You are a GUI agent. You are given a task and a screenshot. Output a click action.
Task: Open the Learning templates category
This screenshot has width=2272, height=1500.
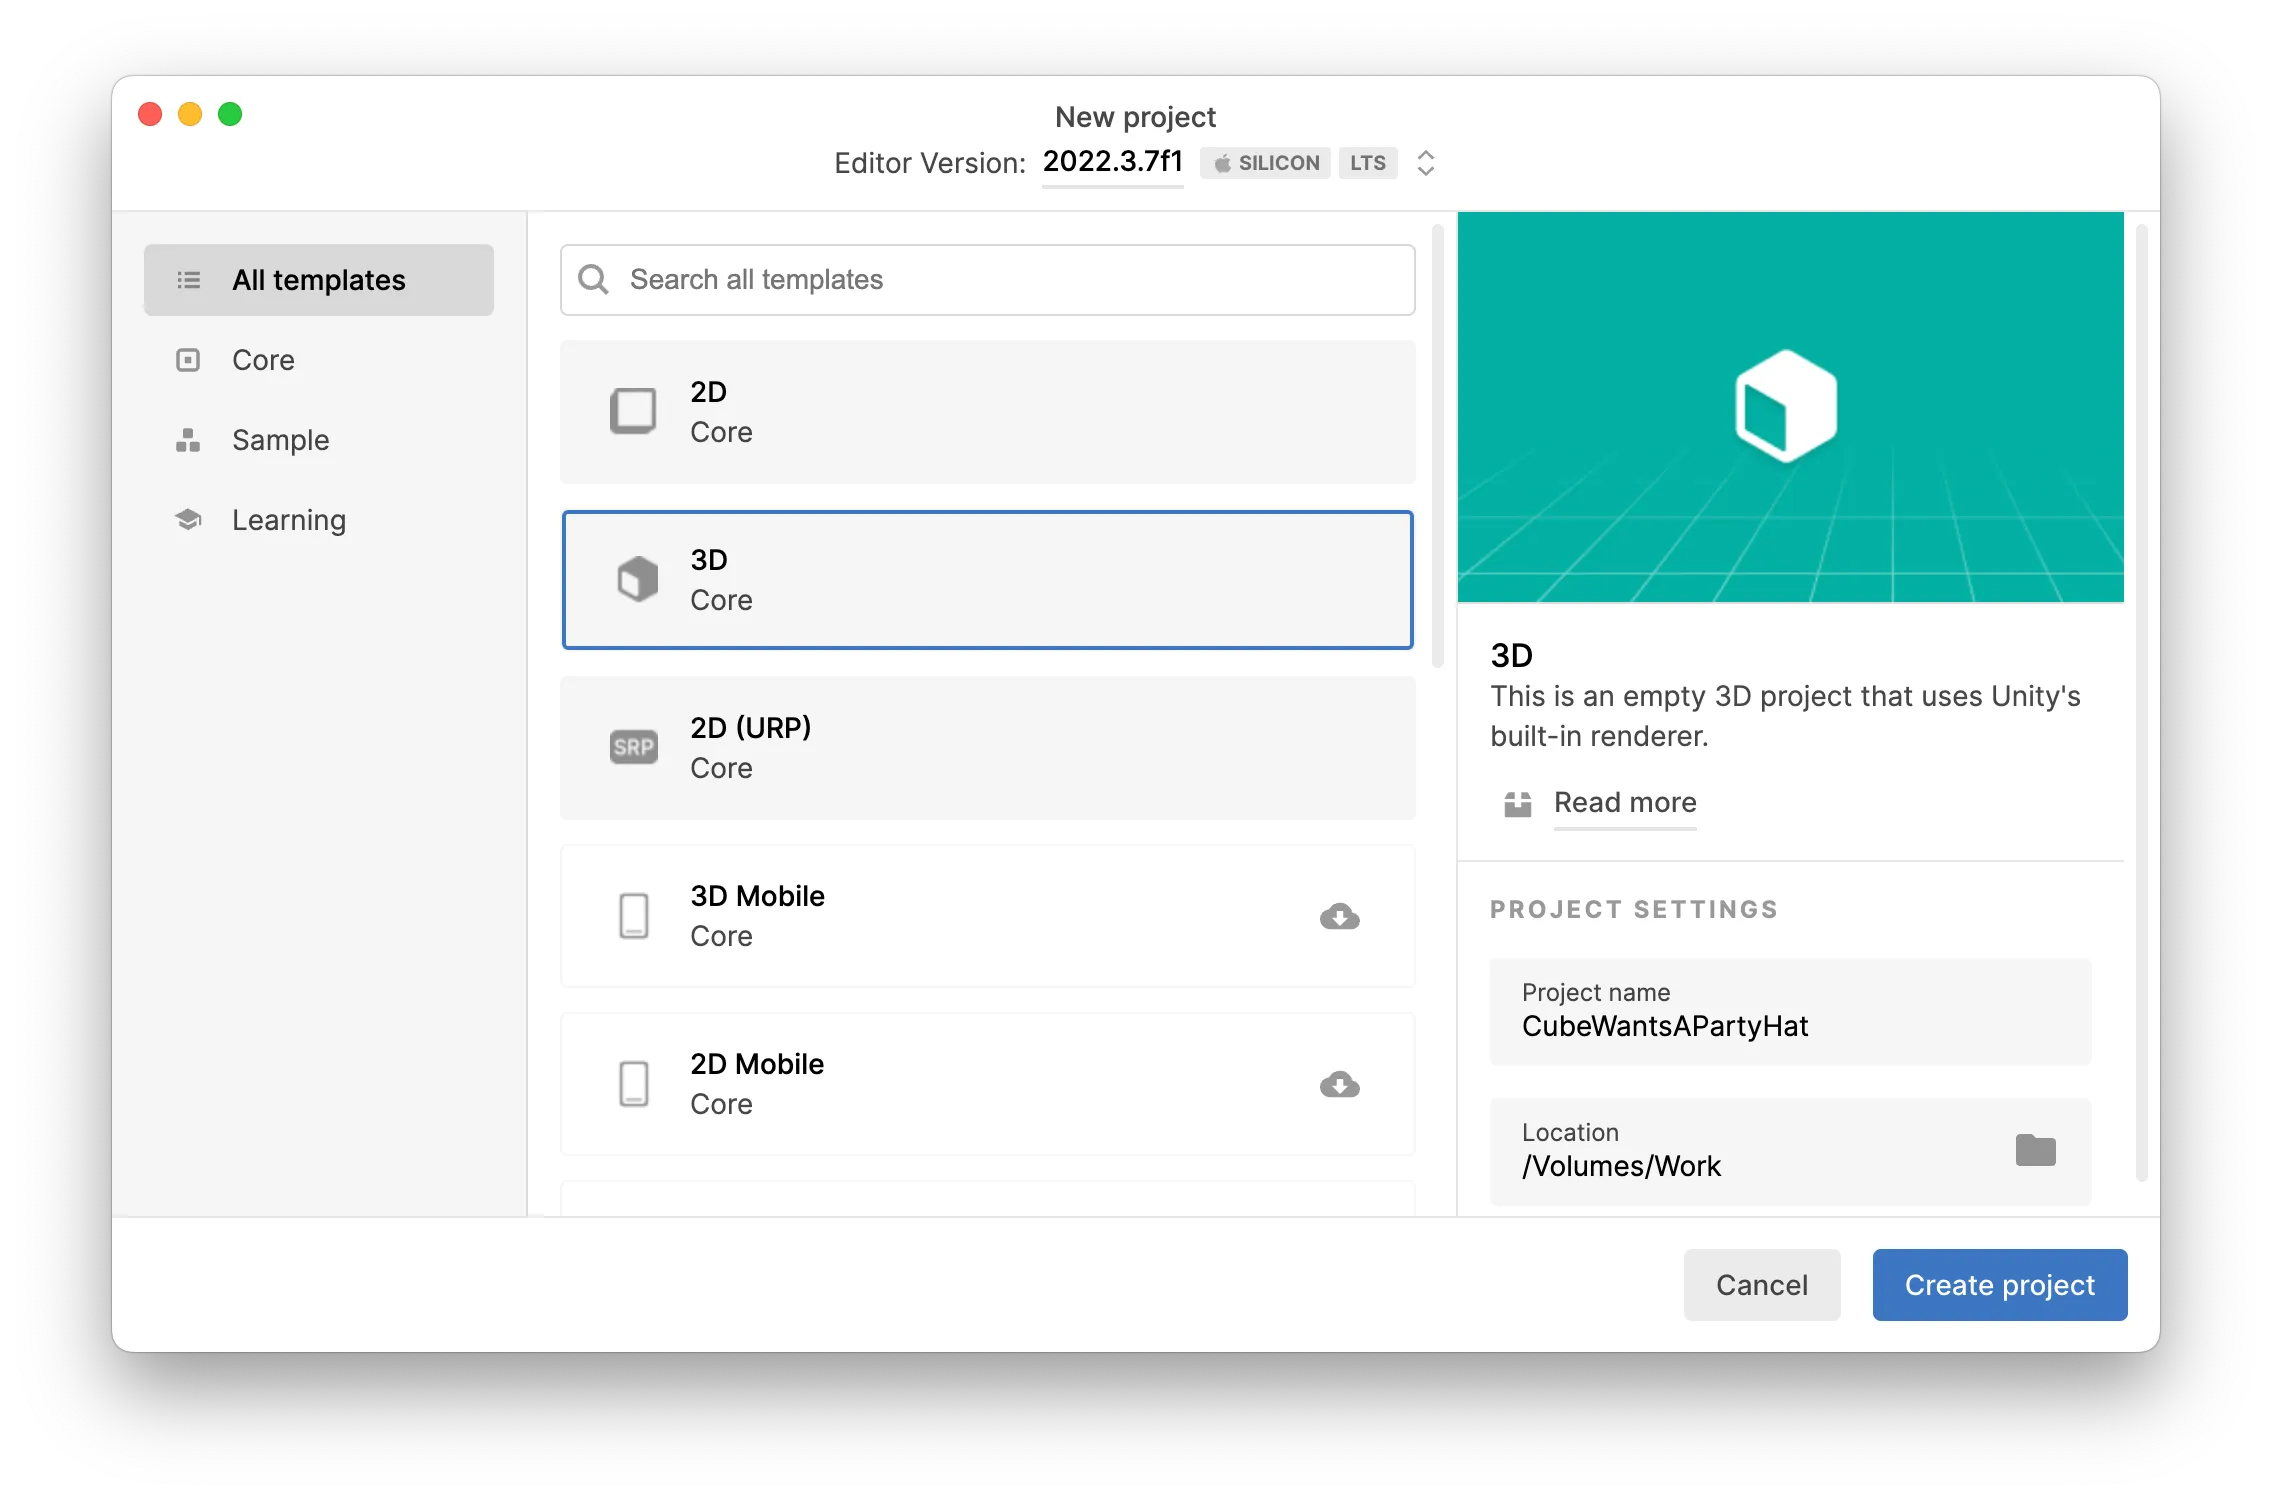pyautogui.click(x=318, y=520)
